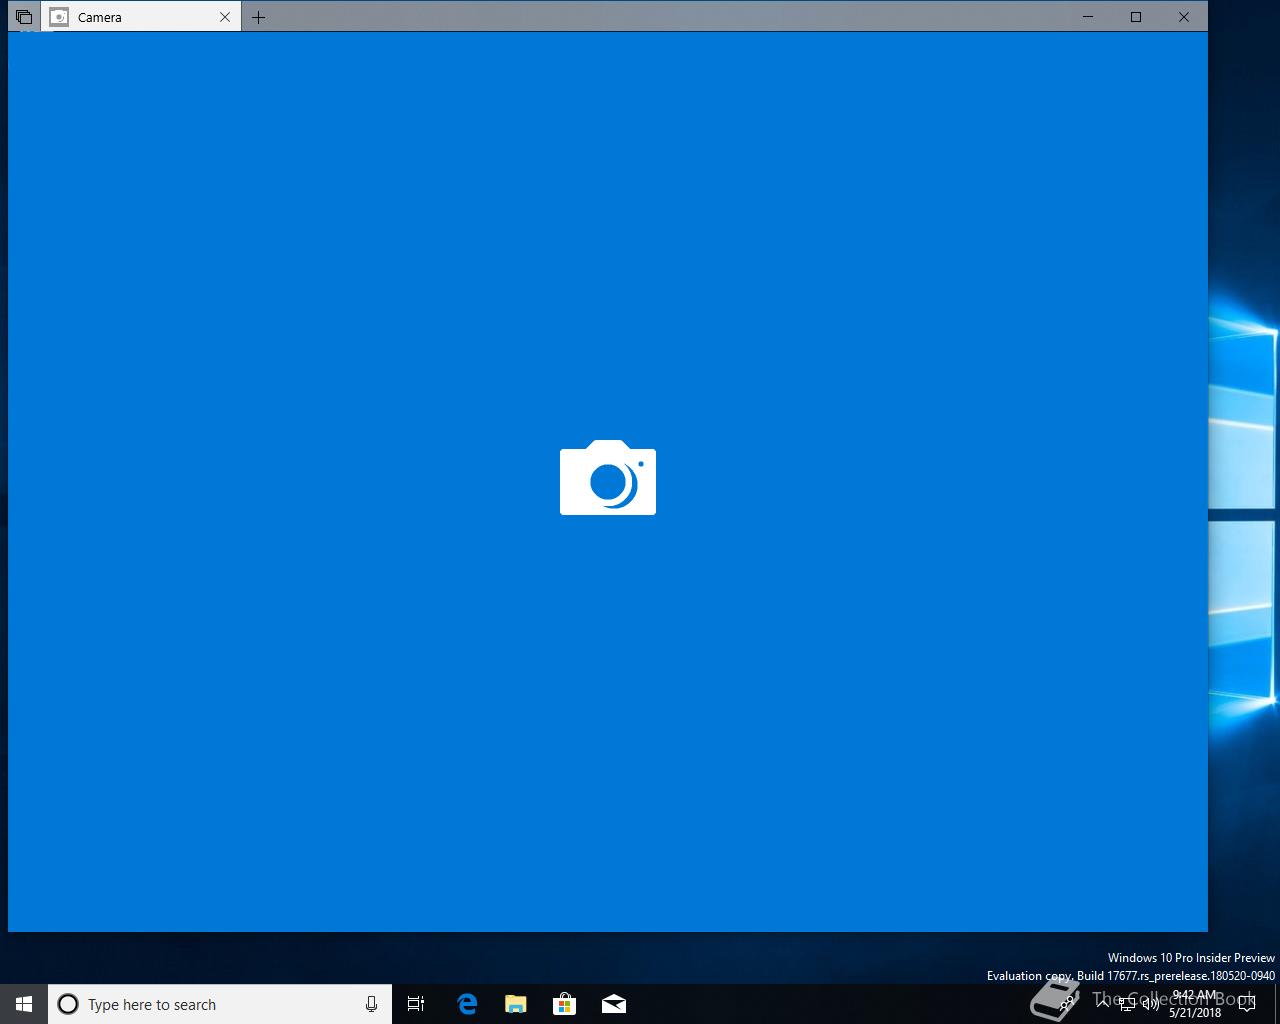Open the clock showing 9:42 AM
Viewport: 1280px width, 1024px height.
pyautogui.click(x=1195, y=1004)
